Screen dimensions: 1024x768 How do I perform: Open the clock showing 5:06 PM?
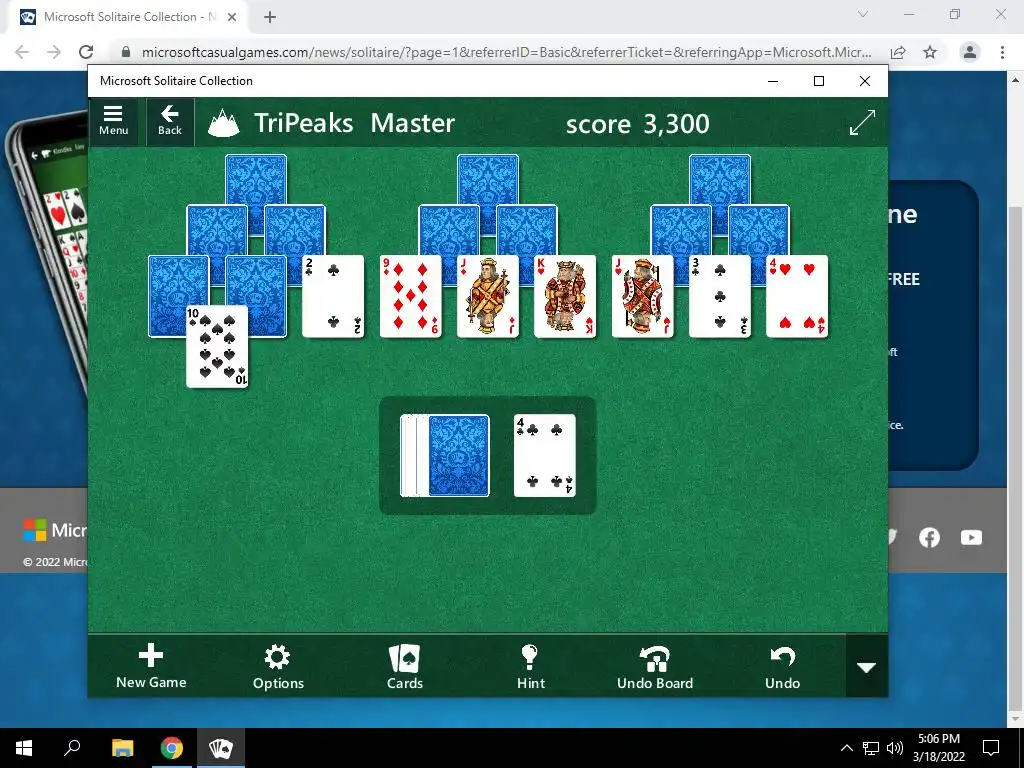click(x=938, y=748)
